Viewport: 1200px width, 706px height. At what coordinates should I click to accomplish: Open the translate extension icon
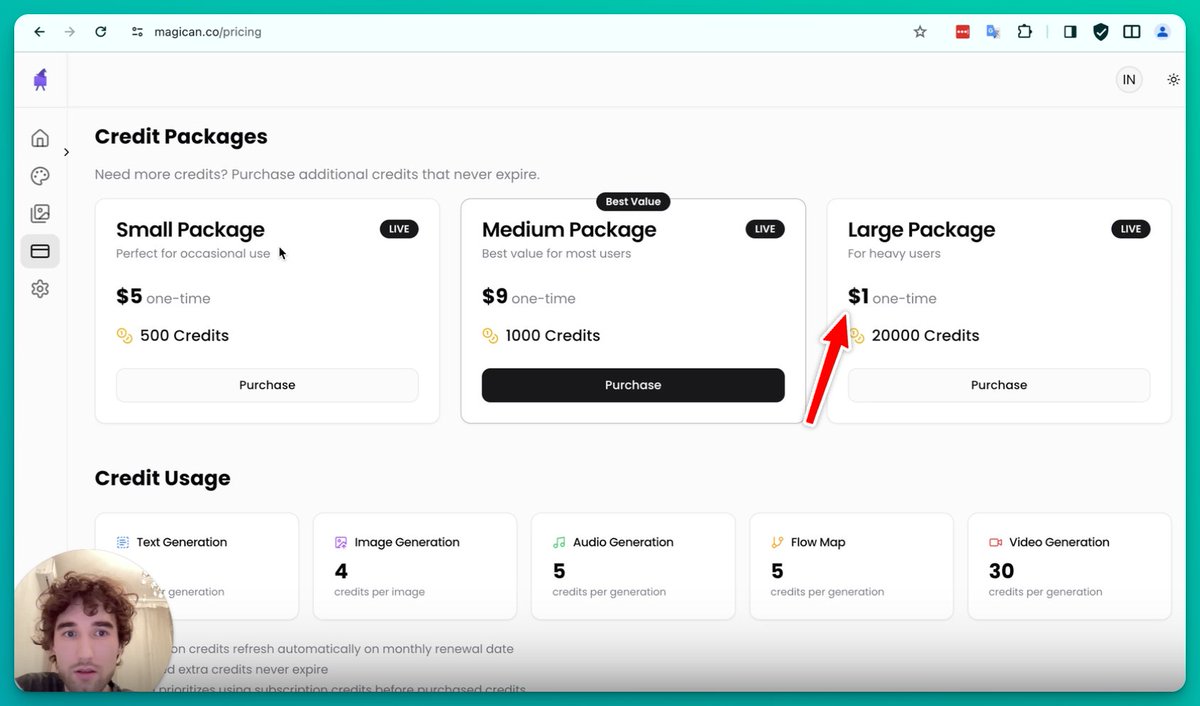[x=993, y=32]
